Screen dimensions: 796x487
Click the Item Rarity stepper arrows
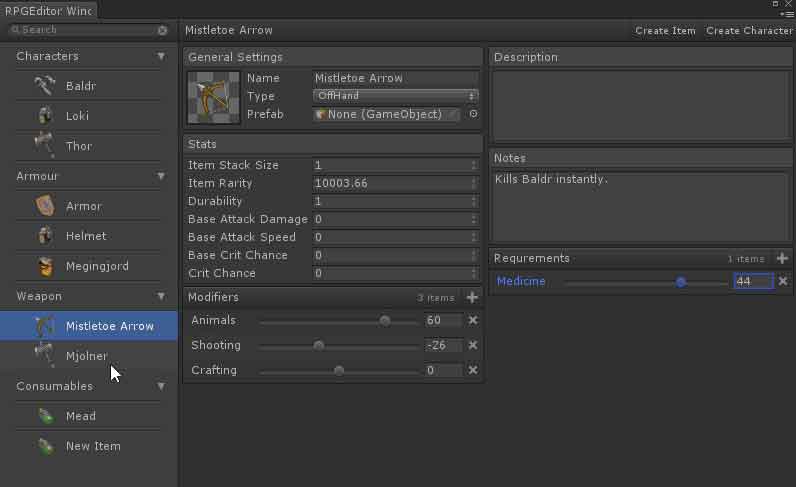474,183
